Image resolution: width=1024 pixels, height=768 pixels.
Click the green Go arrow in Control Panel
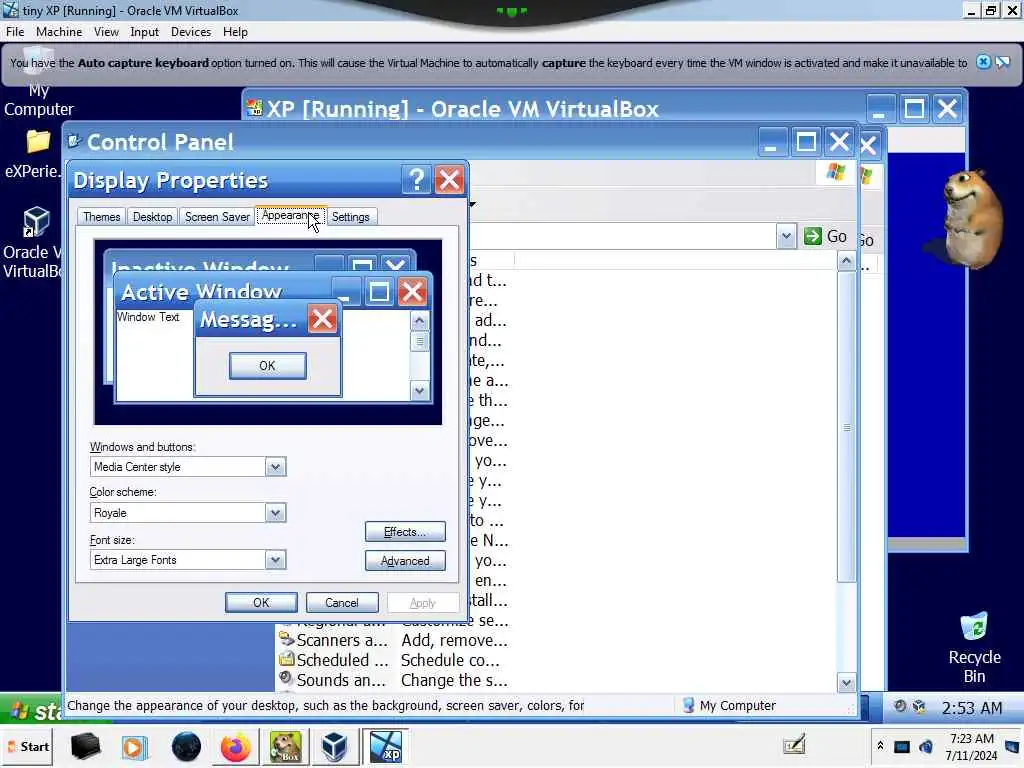point(812,236)
